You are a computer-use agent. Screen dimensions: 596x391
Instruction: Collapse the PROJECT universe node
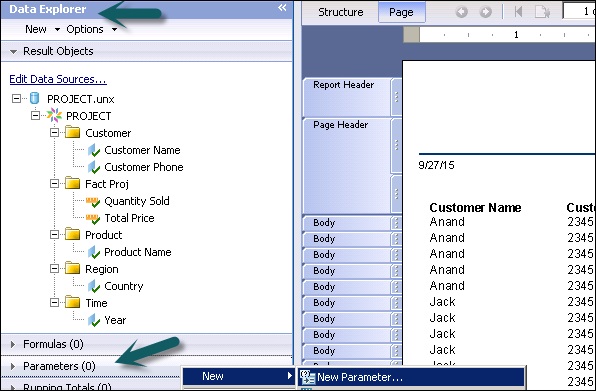(35, 116)
